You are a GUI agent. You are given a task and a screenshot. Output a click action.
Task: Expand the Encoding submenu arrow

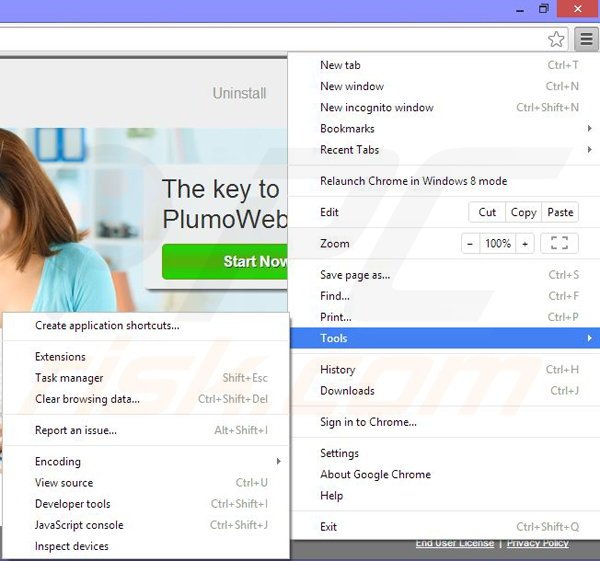pos(279,461)
